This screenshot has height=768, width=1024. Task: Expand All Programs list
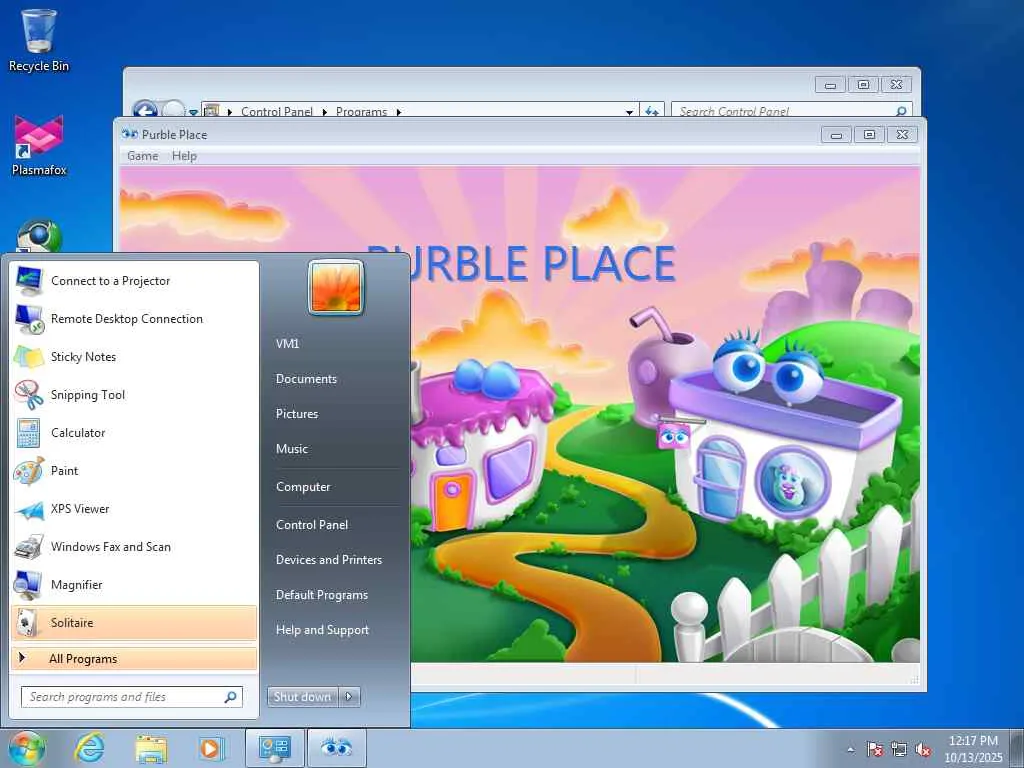click(x=134, y=658)
